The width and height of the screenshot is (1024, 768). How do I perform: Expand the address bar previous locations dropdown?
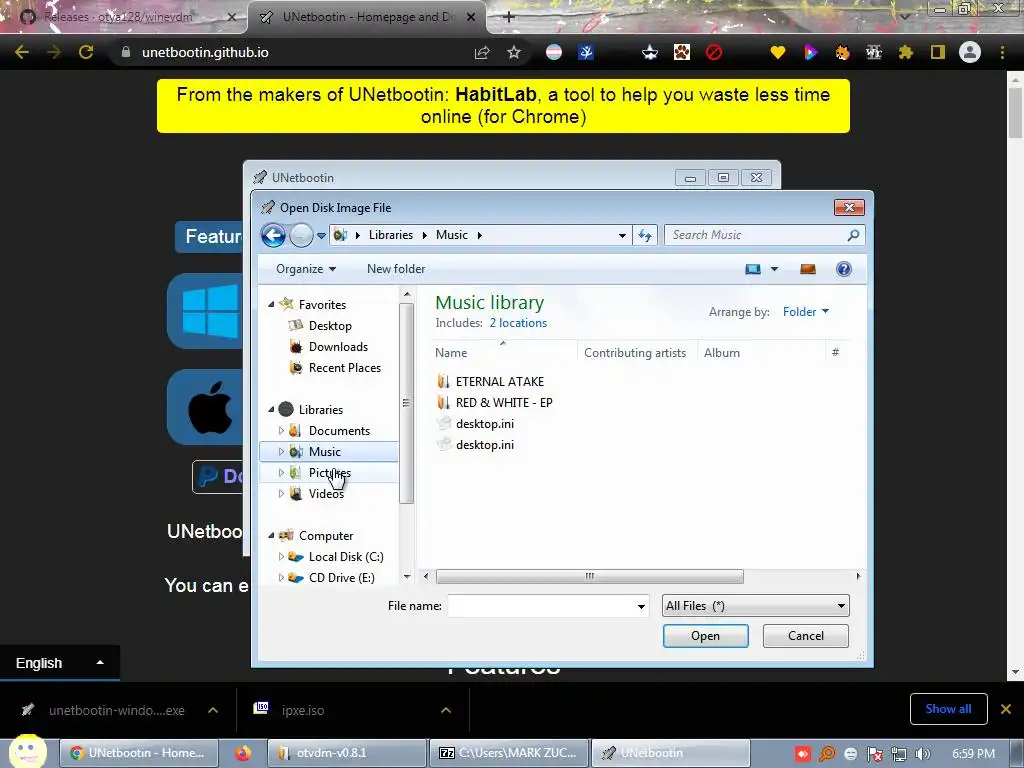click(622, 236)
